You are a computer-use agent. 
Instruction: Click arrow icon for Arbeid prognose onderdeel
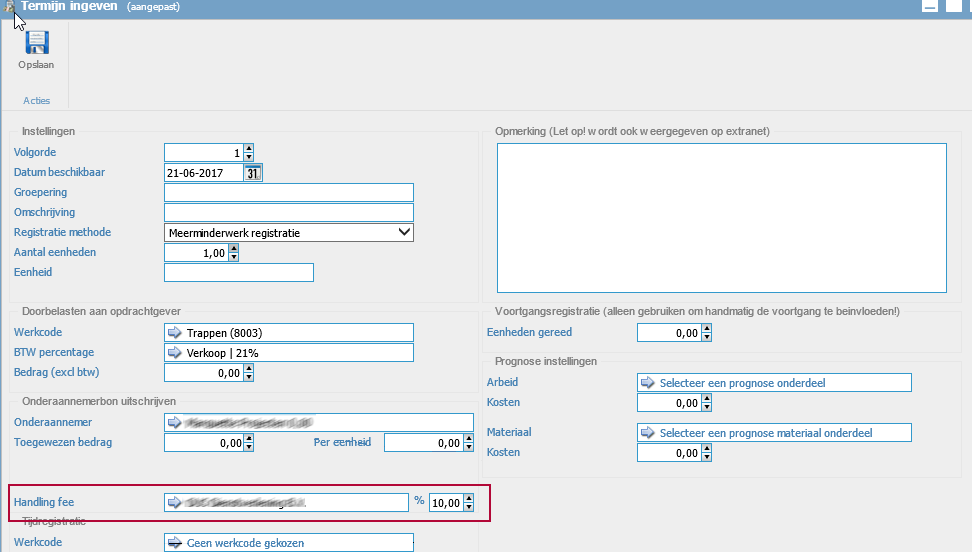coord(647,383)
